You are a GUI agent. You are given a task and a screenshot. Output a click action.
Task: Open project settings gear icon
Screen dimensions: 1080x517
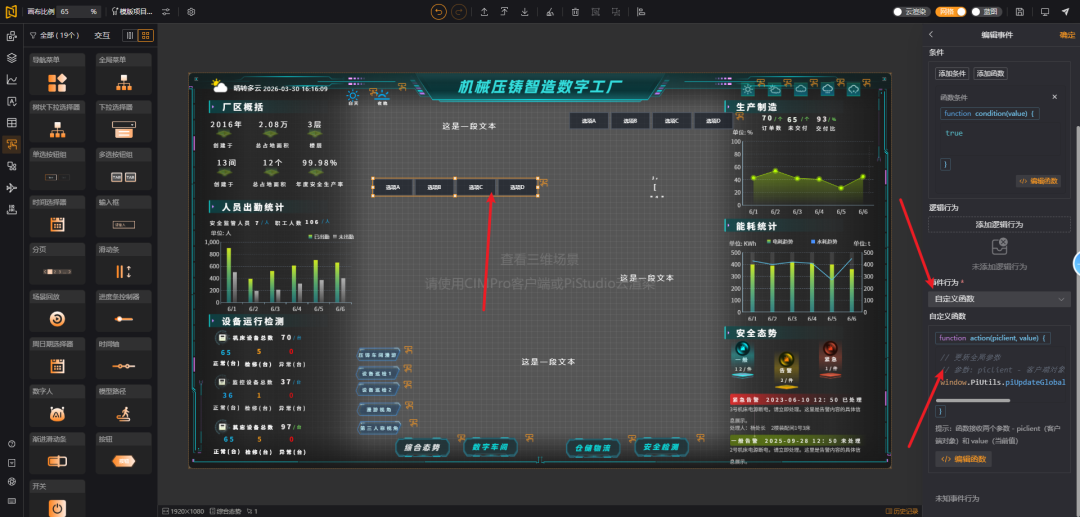191,12
